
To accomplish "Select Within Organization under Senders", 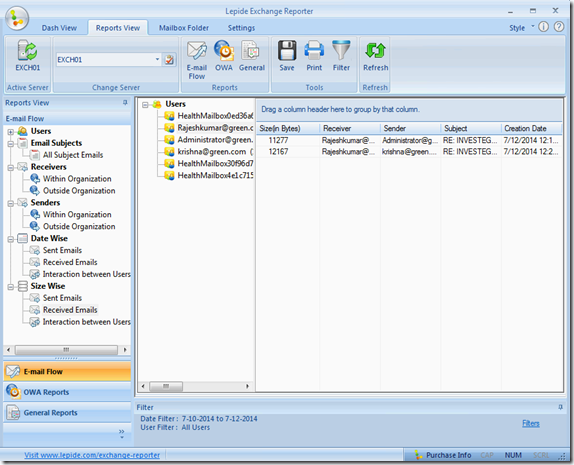I will coord(77,215).
